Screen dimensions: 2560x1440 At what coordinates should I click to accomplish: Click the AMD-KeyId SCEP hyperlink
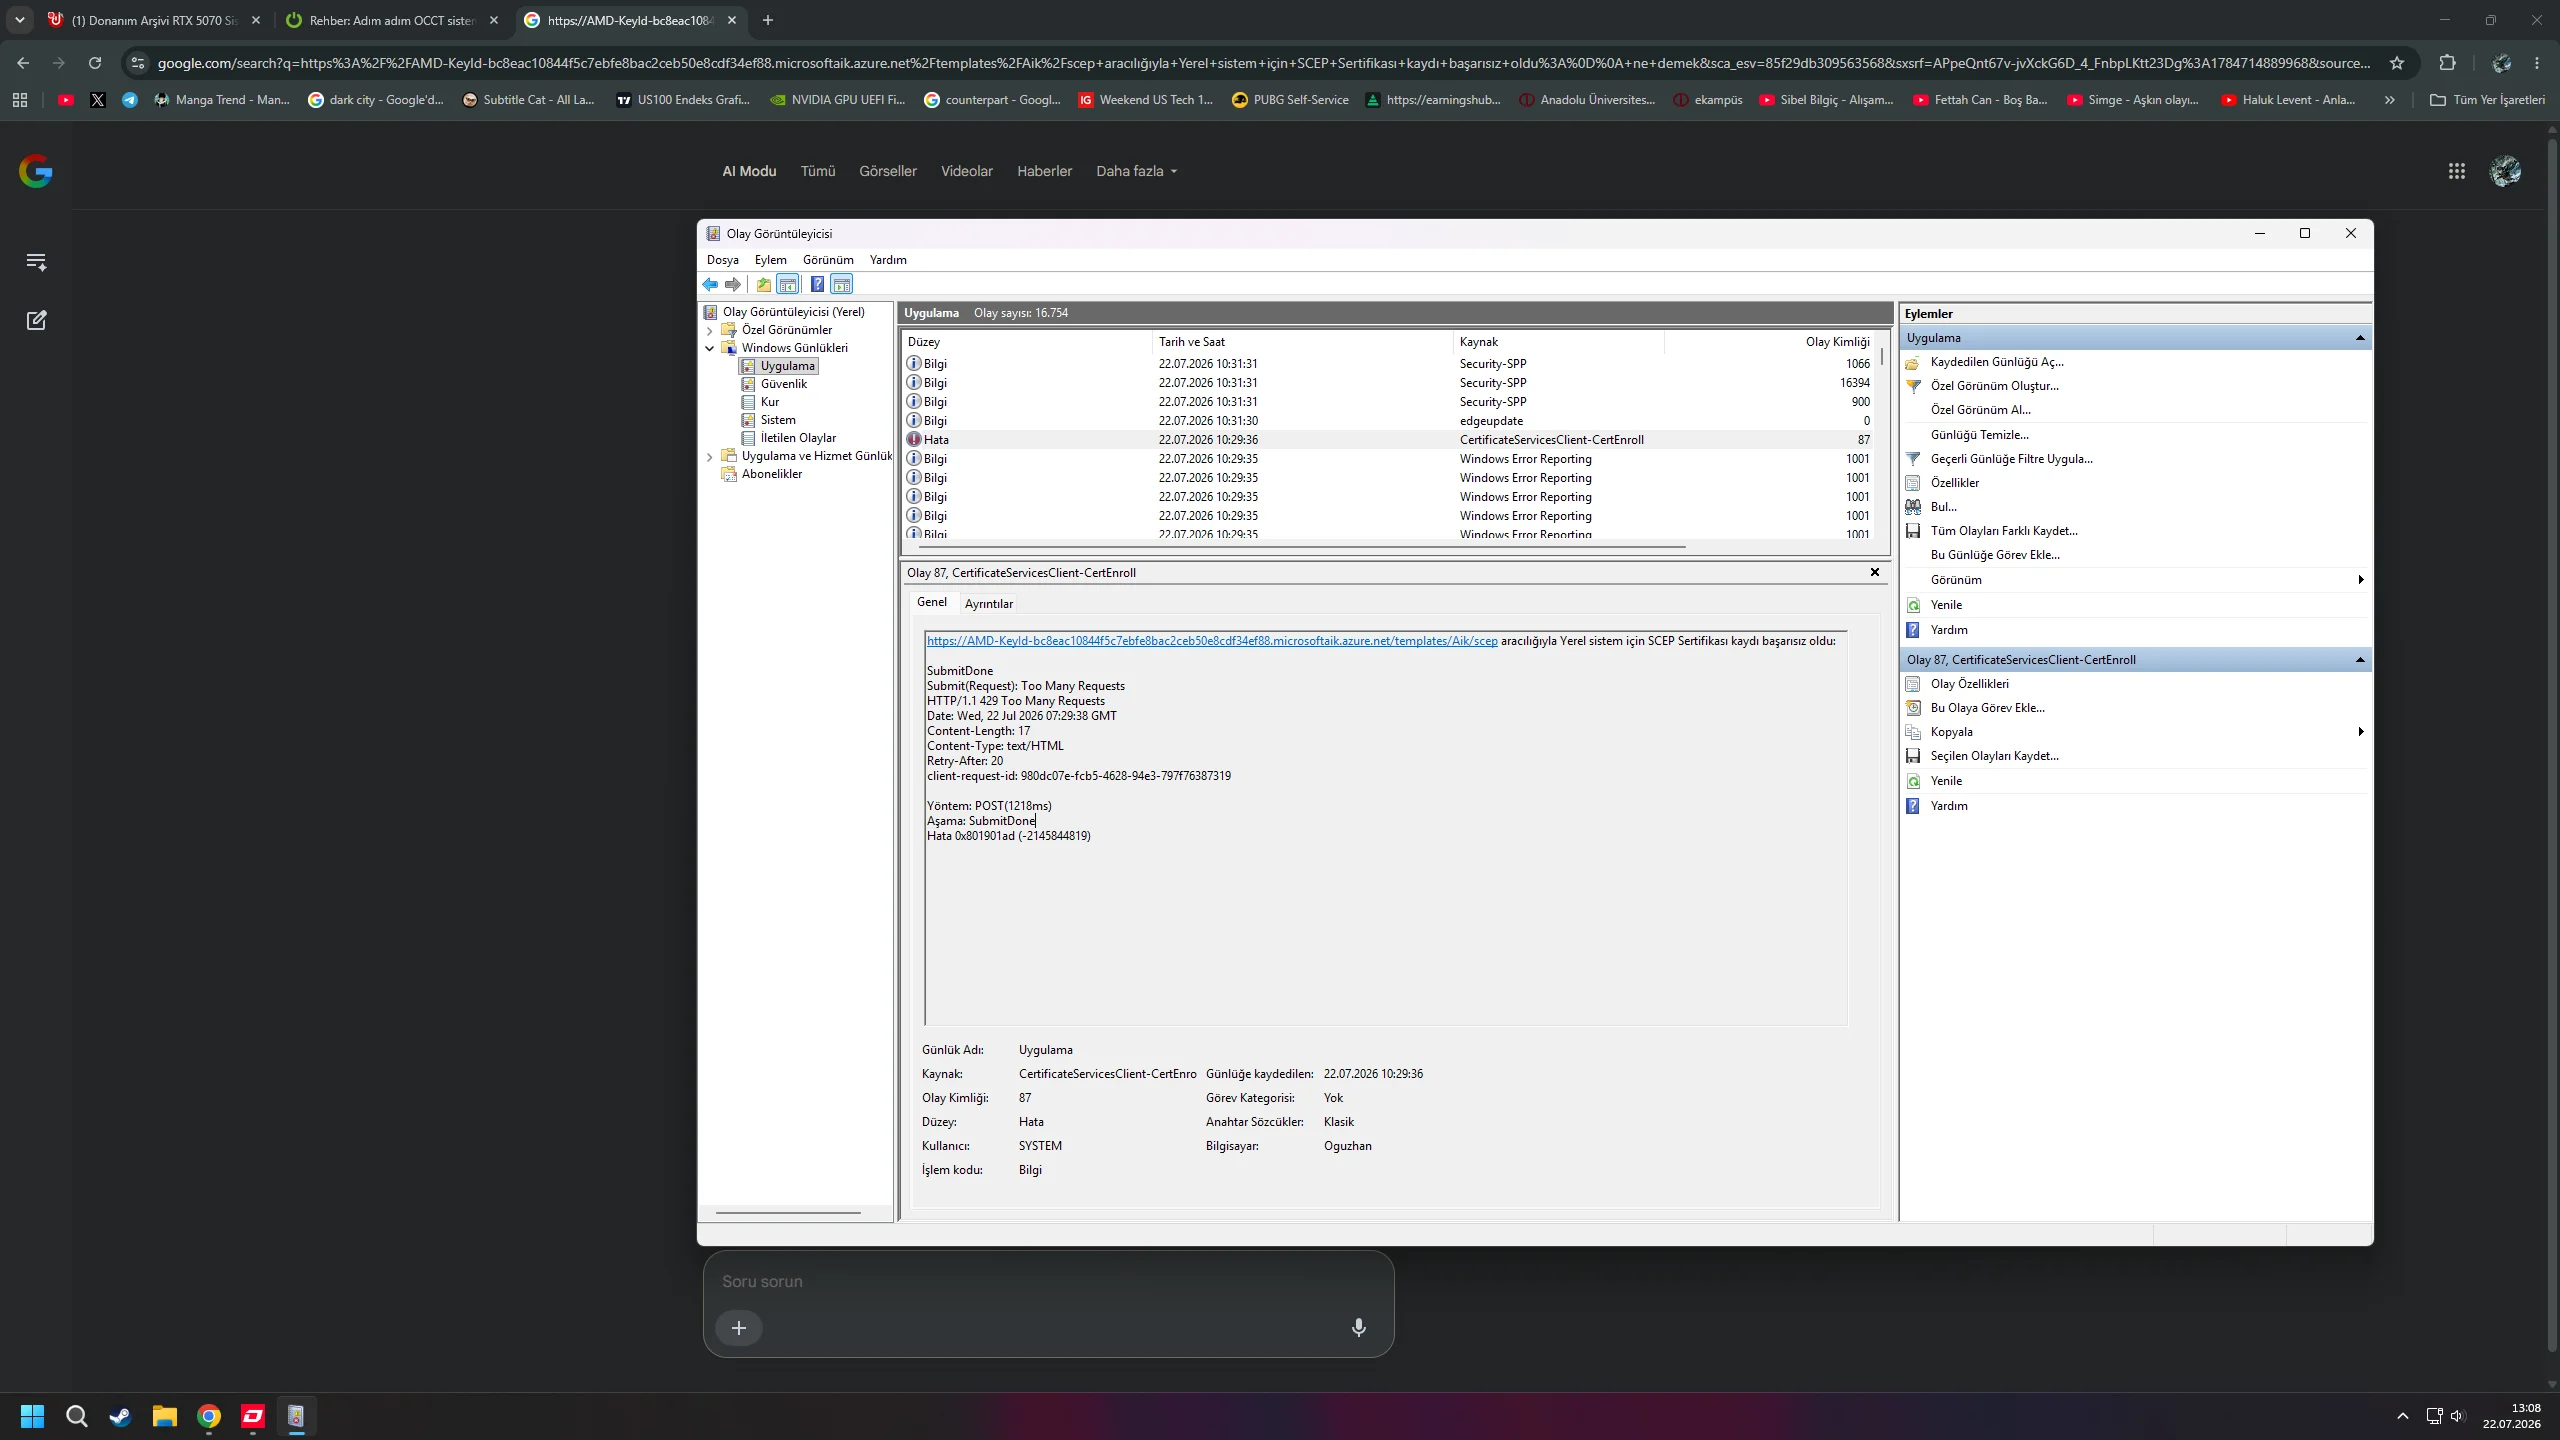[1212, 641]
